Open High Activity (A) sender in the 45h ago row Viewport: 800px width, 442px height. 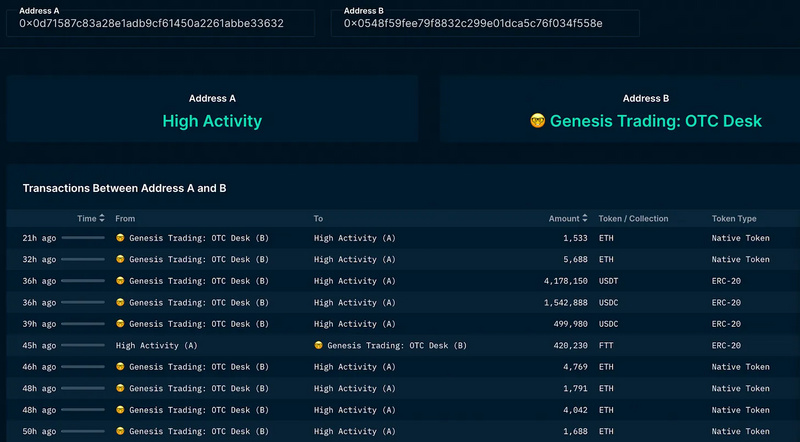pyautogui.click(x=156, y=345)
